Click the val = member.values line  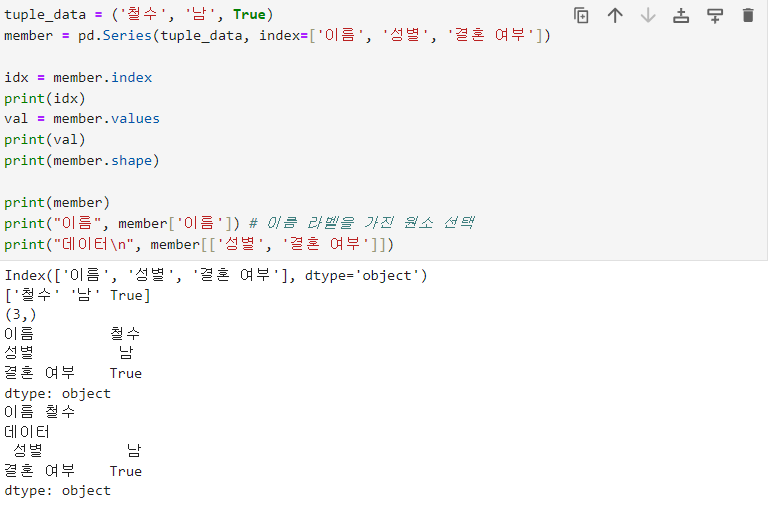coord(82,119)
